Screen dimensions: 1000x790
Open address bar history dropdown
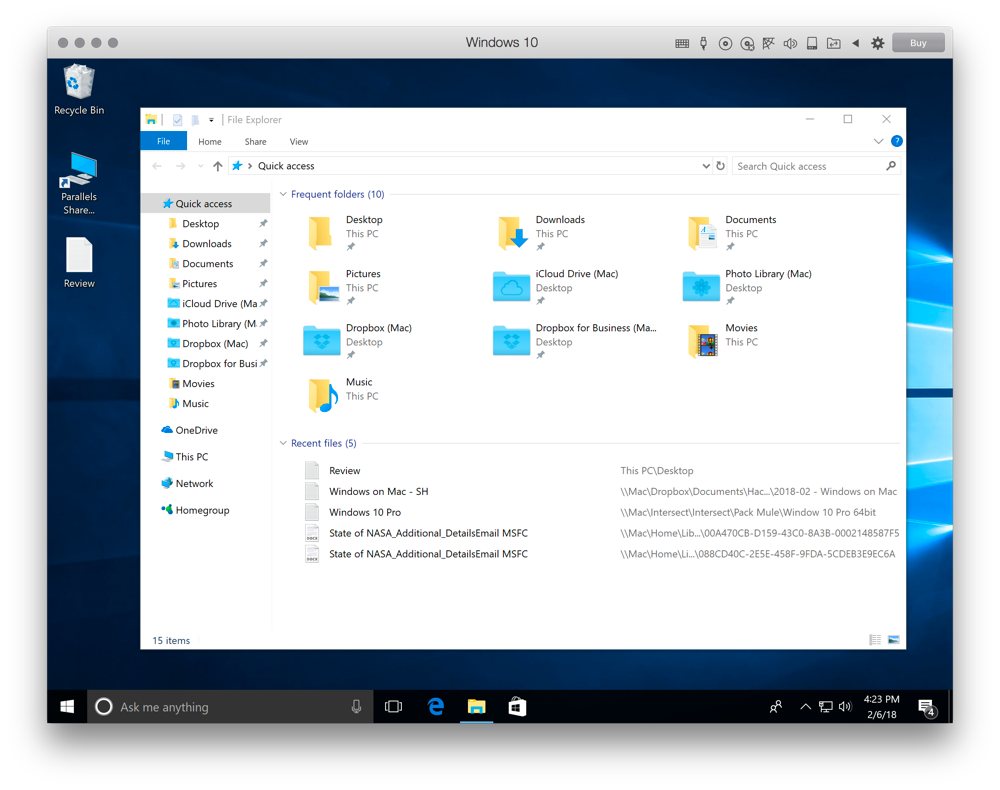click(705, 166)
